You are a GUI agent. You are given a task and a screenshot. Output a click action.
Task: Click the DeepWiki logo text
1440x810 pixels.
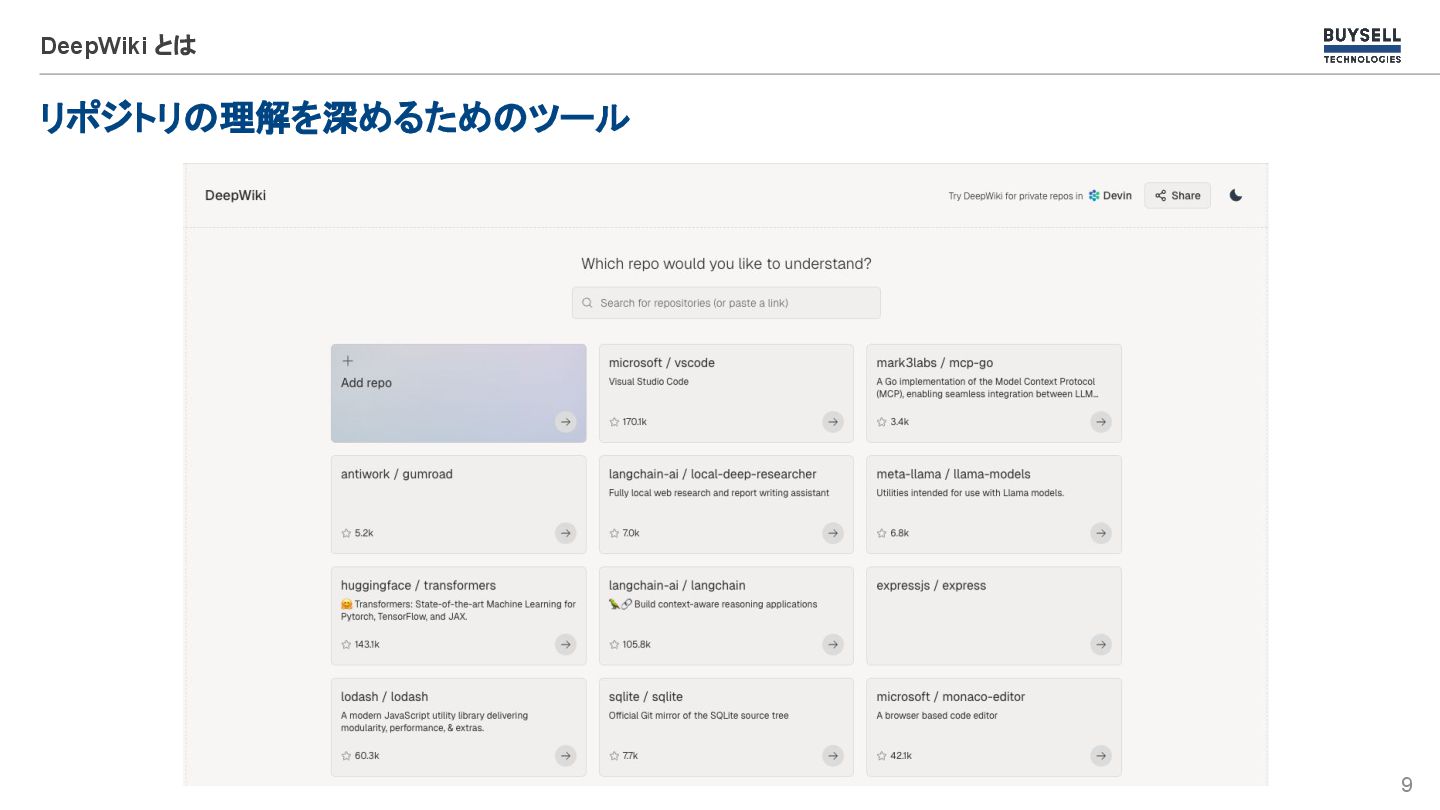tap(235, 195)
